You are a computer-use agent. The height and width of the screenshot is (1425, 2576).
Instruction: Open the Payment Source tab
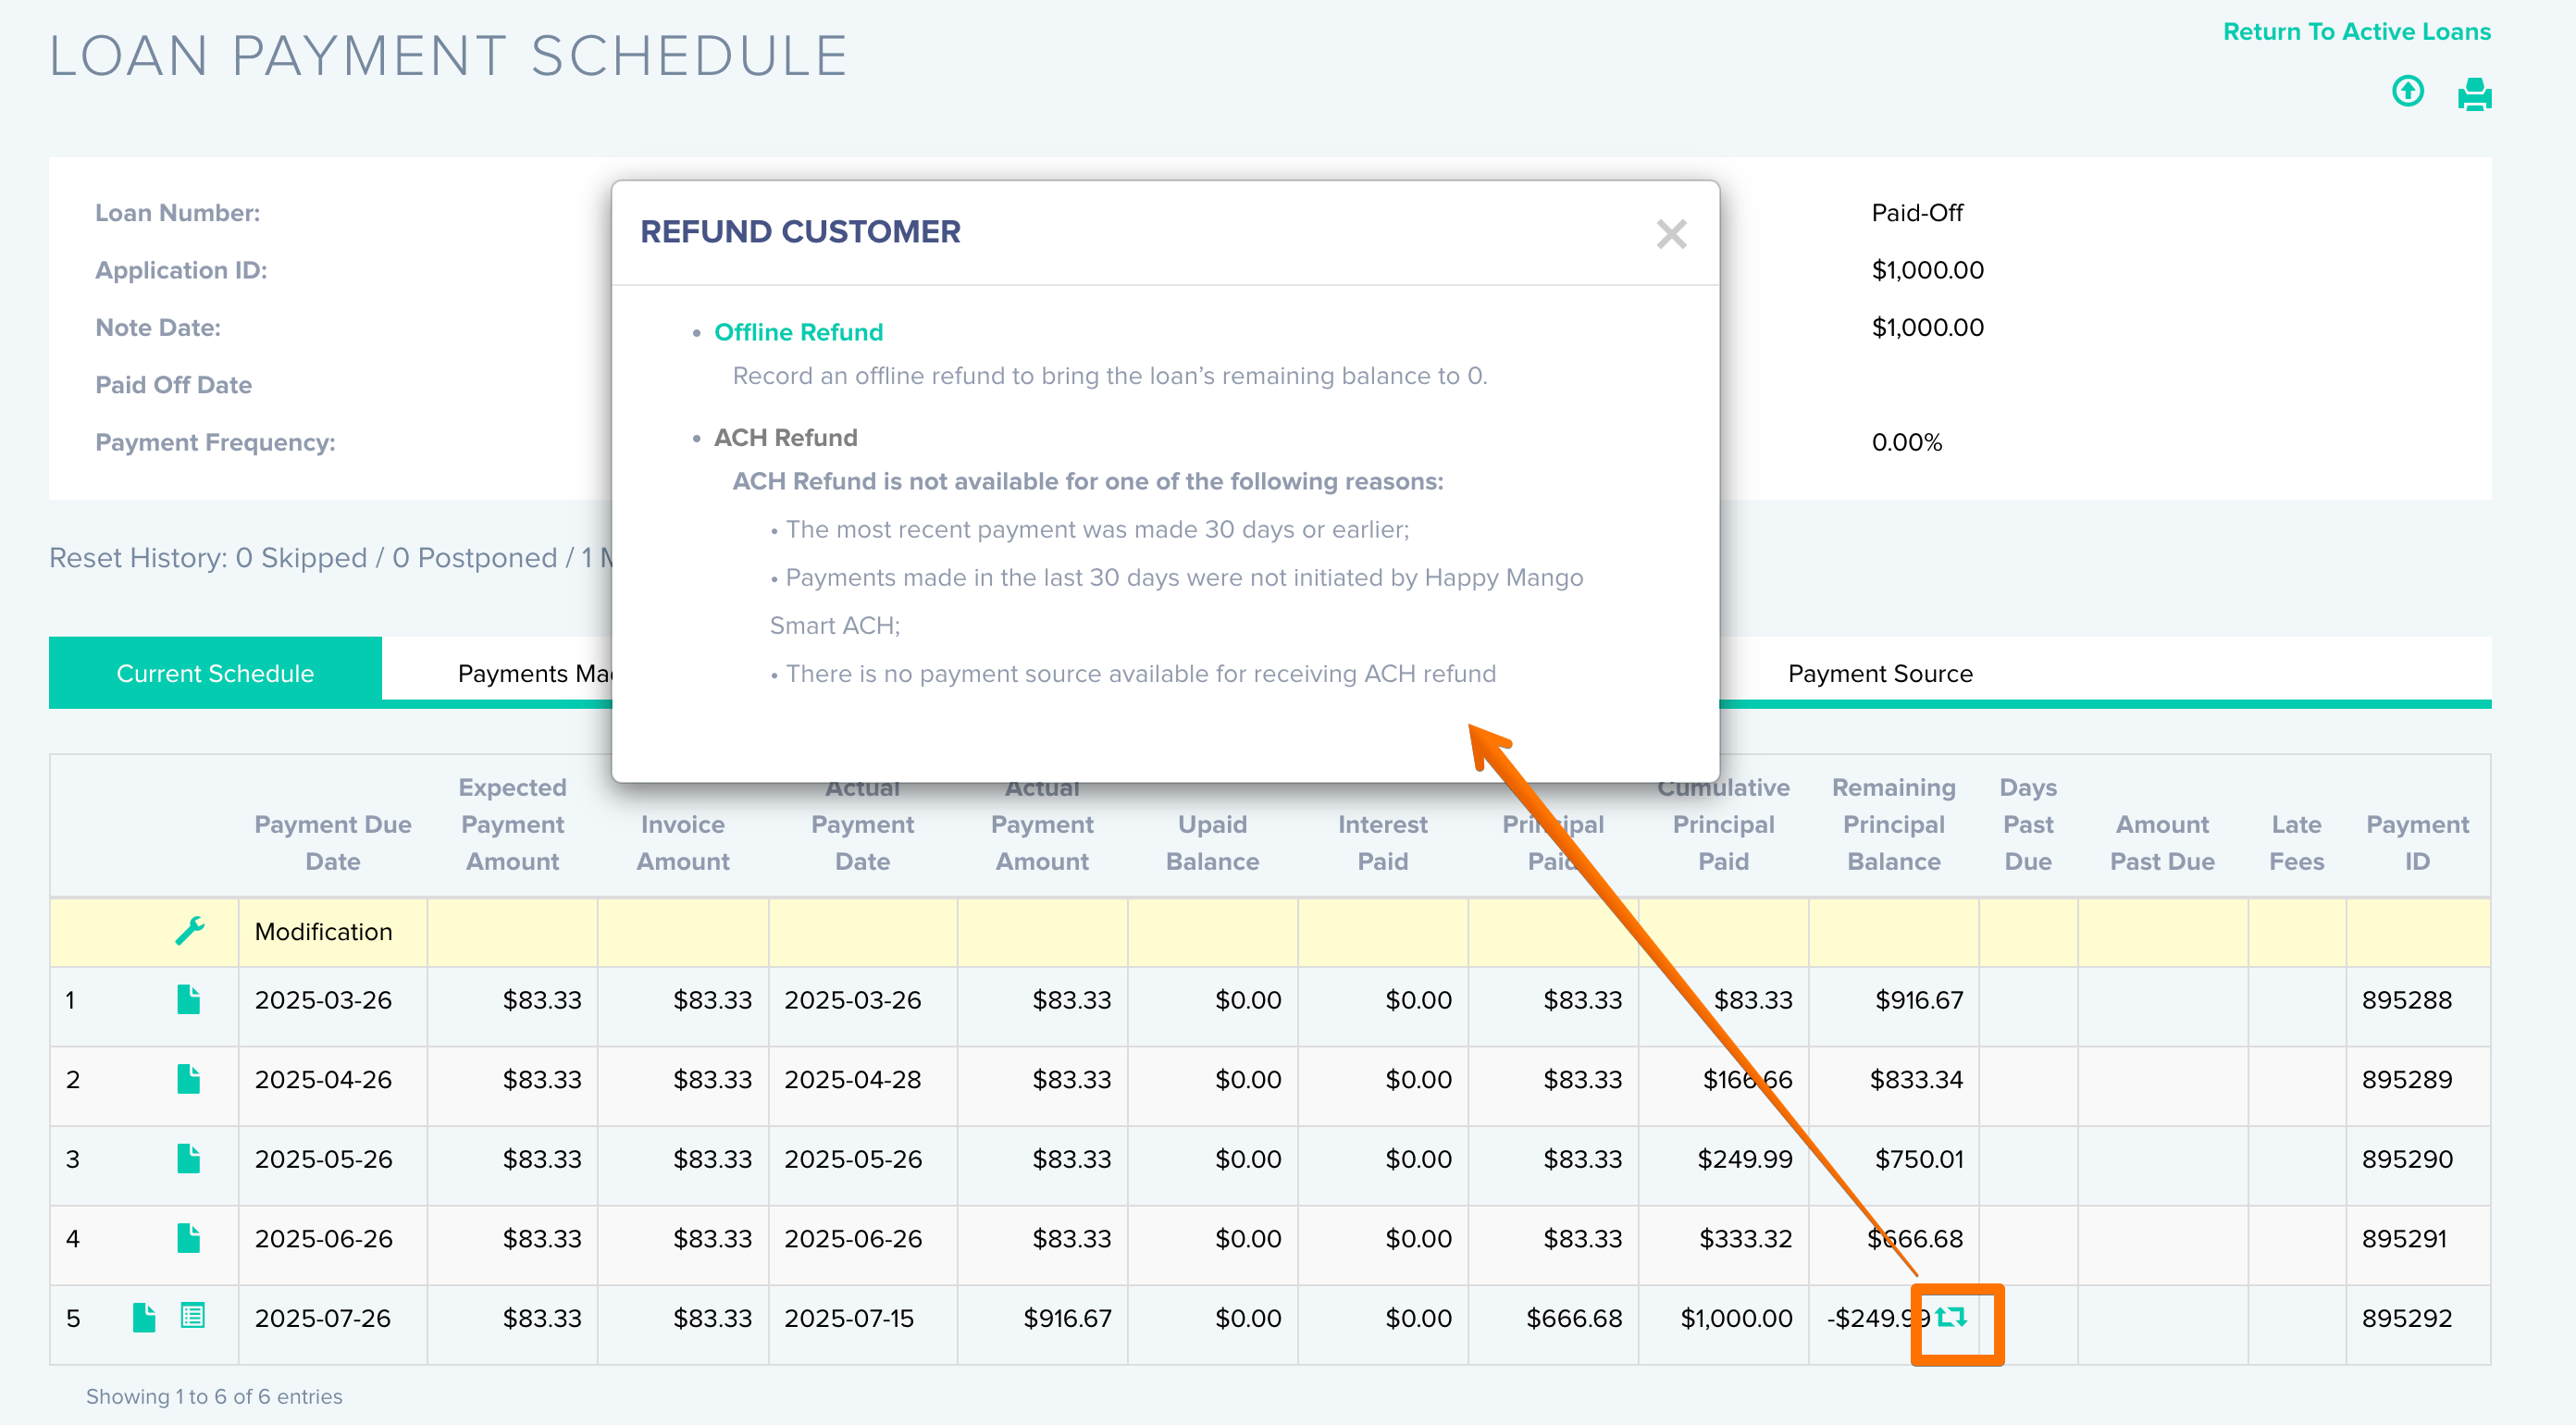click(1880, 673)
